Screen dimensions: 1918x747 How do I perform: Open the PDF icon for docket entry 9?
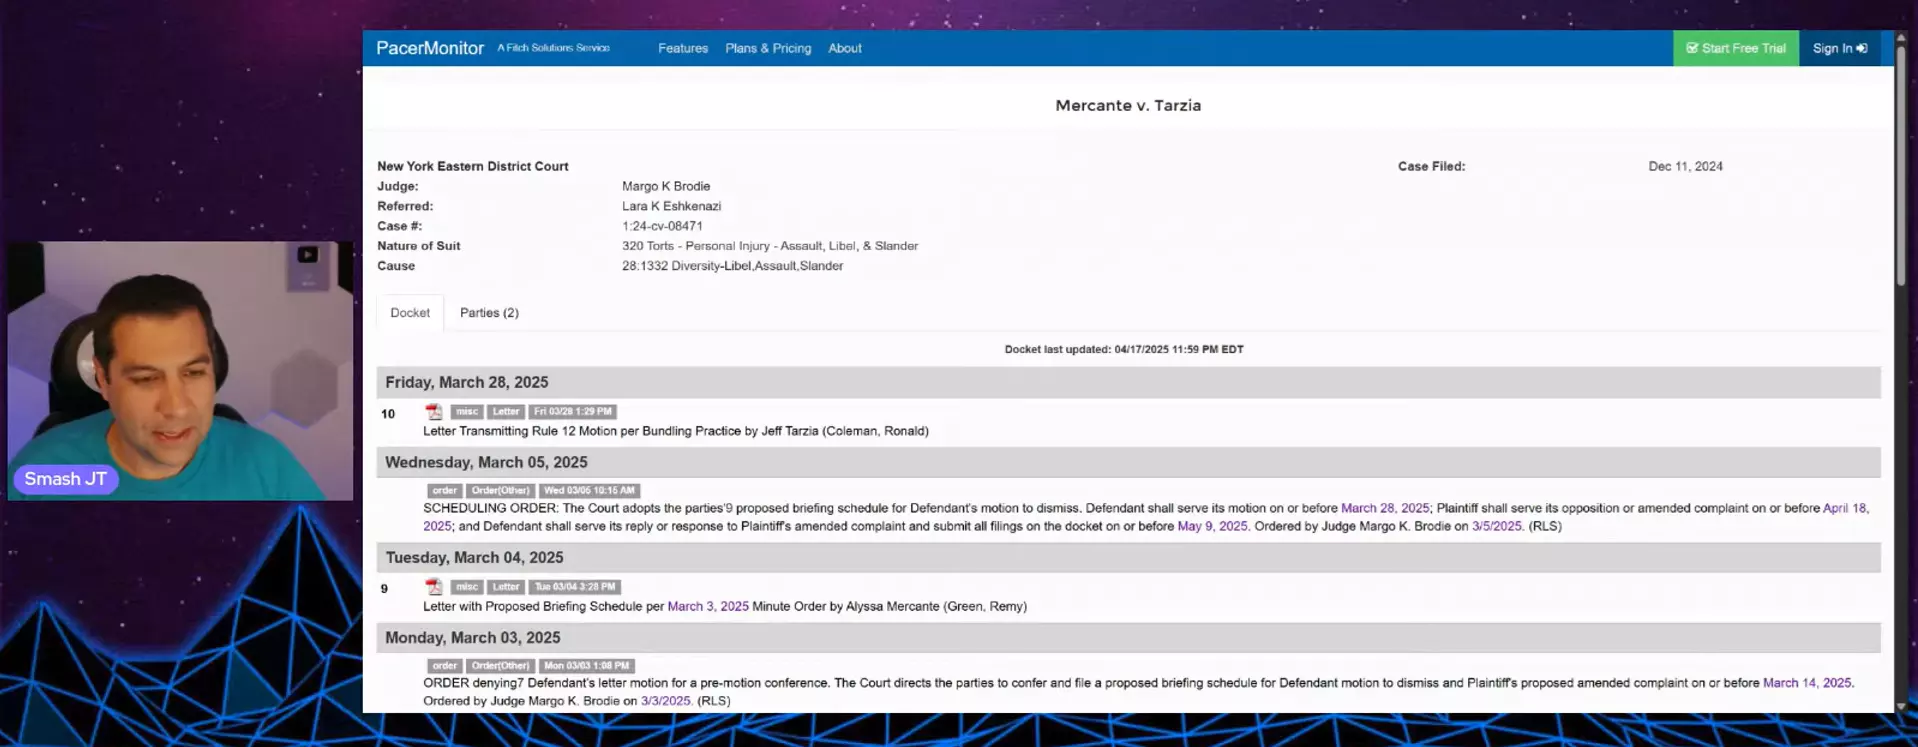tap(433, 586)
